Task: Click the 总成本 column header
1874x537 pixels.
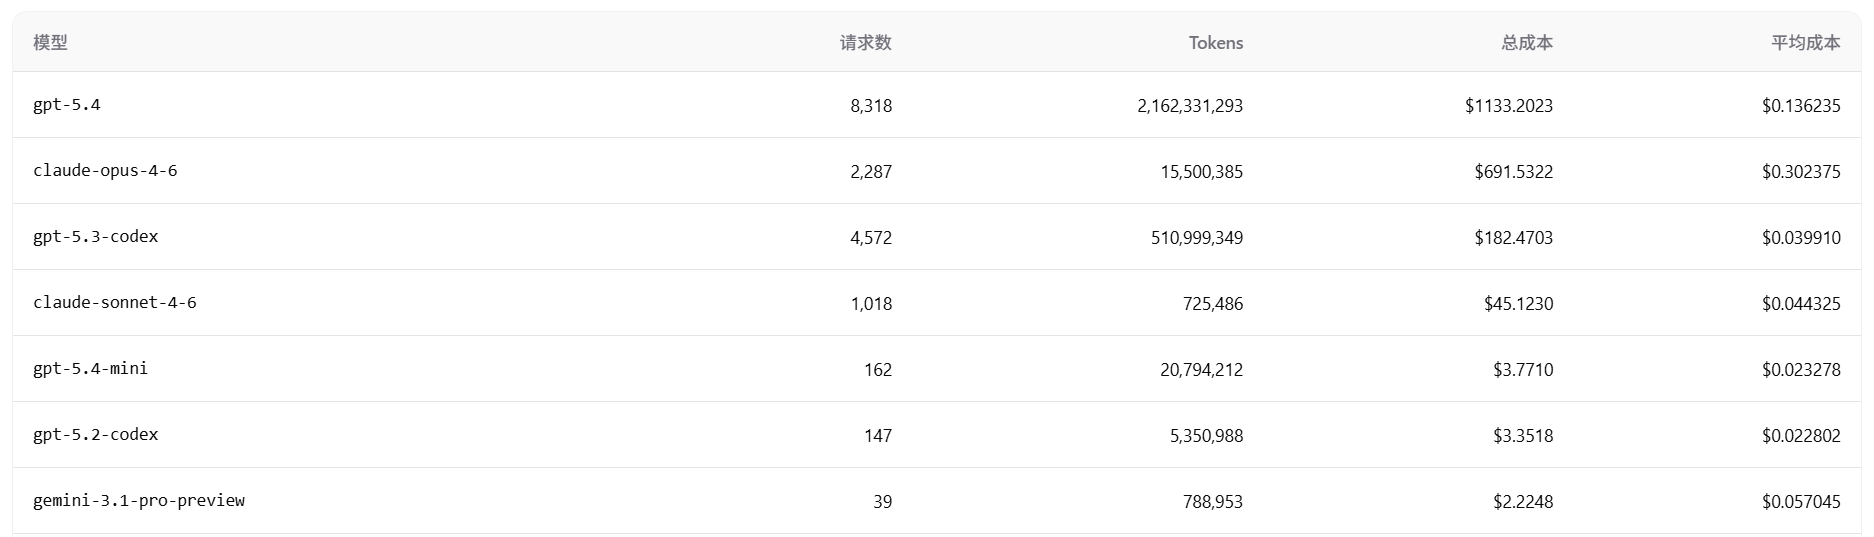Action: coord(1526,43)
